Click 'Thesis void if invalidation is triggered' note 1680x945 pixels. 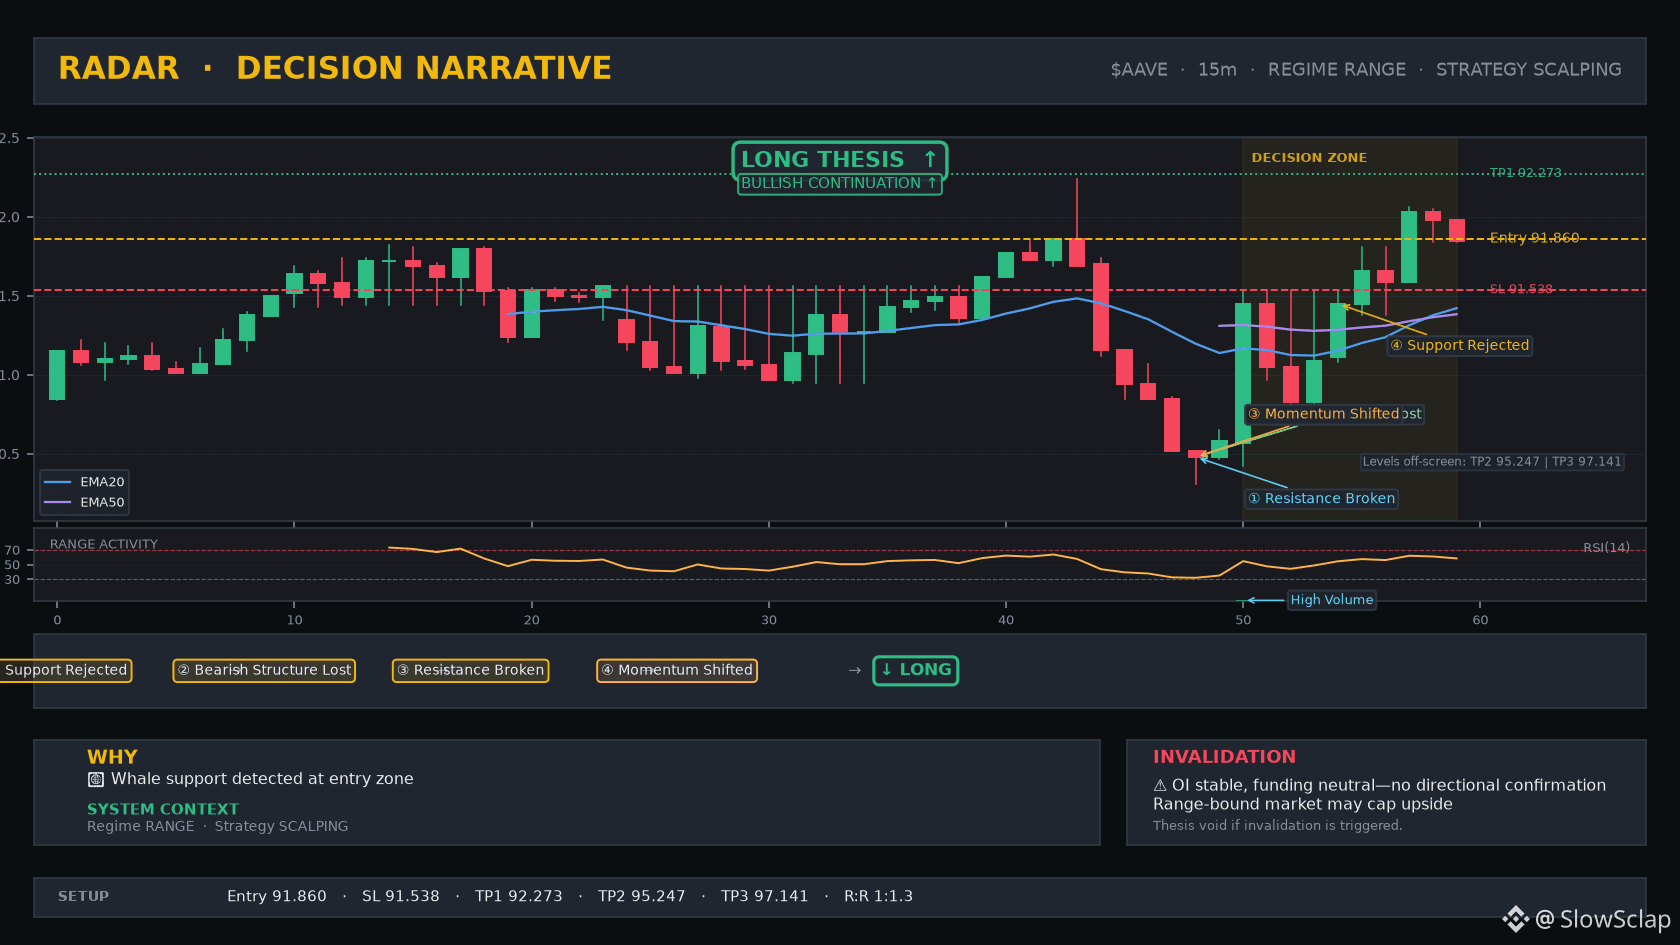coord(1278,826)
